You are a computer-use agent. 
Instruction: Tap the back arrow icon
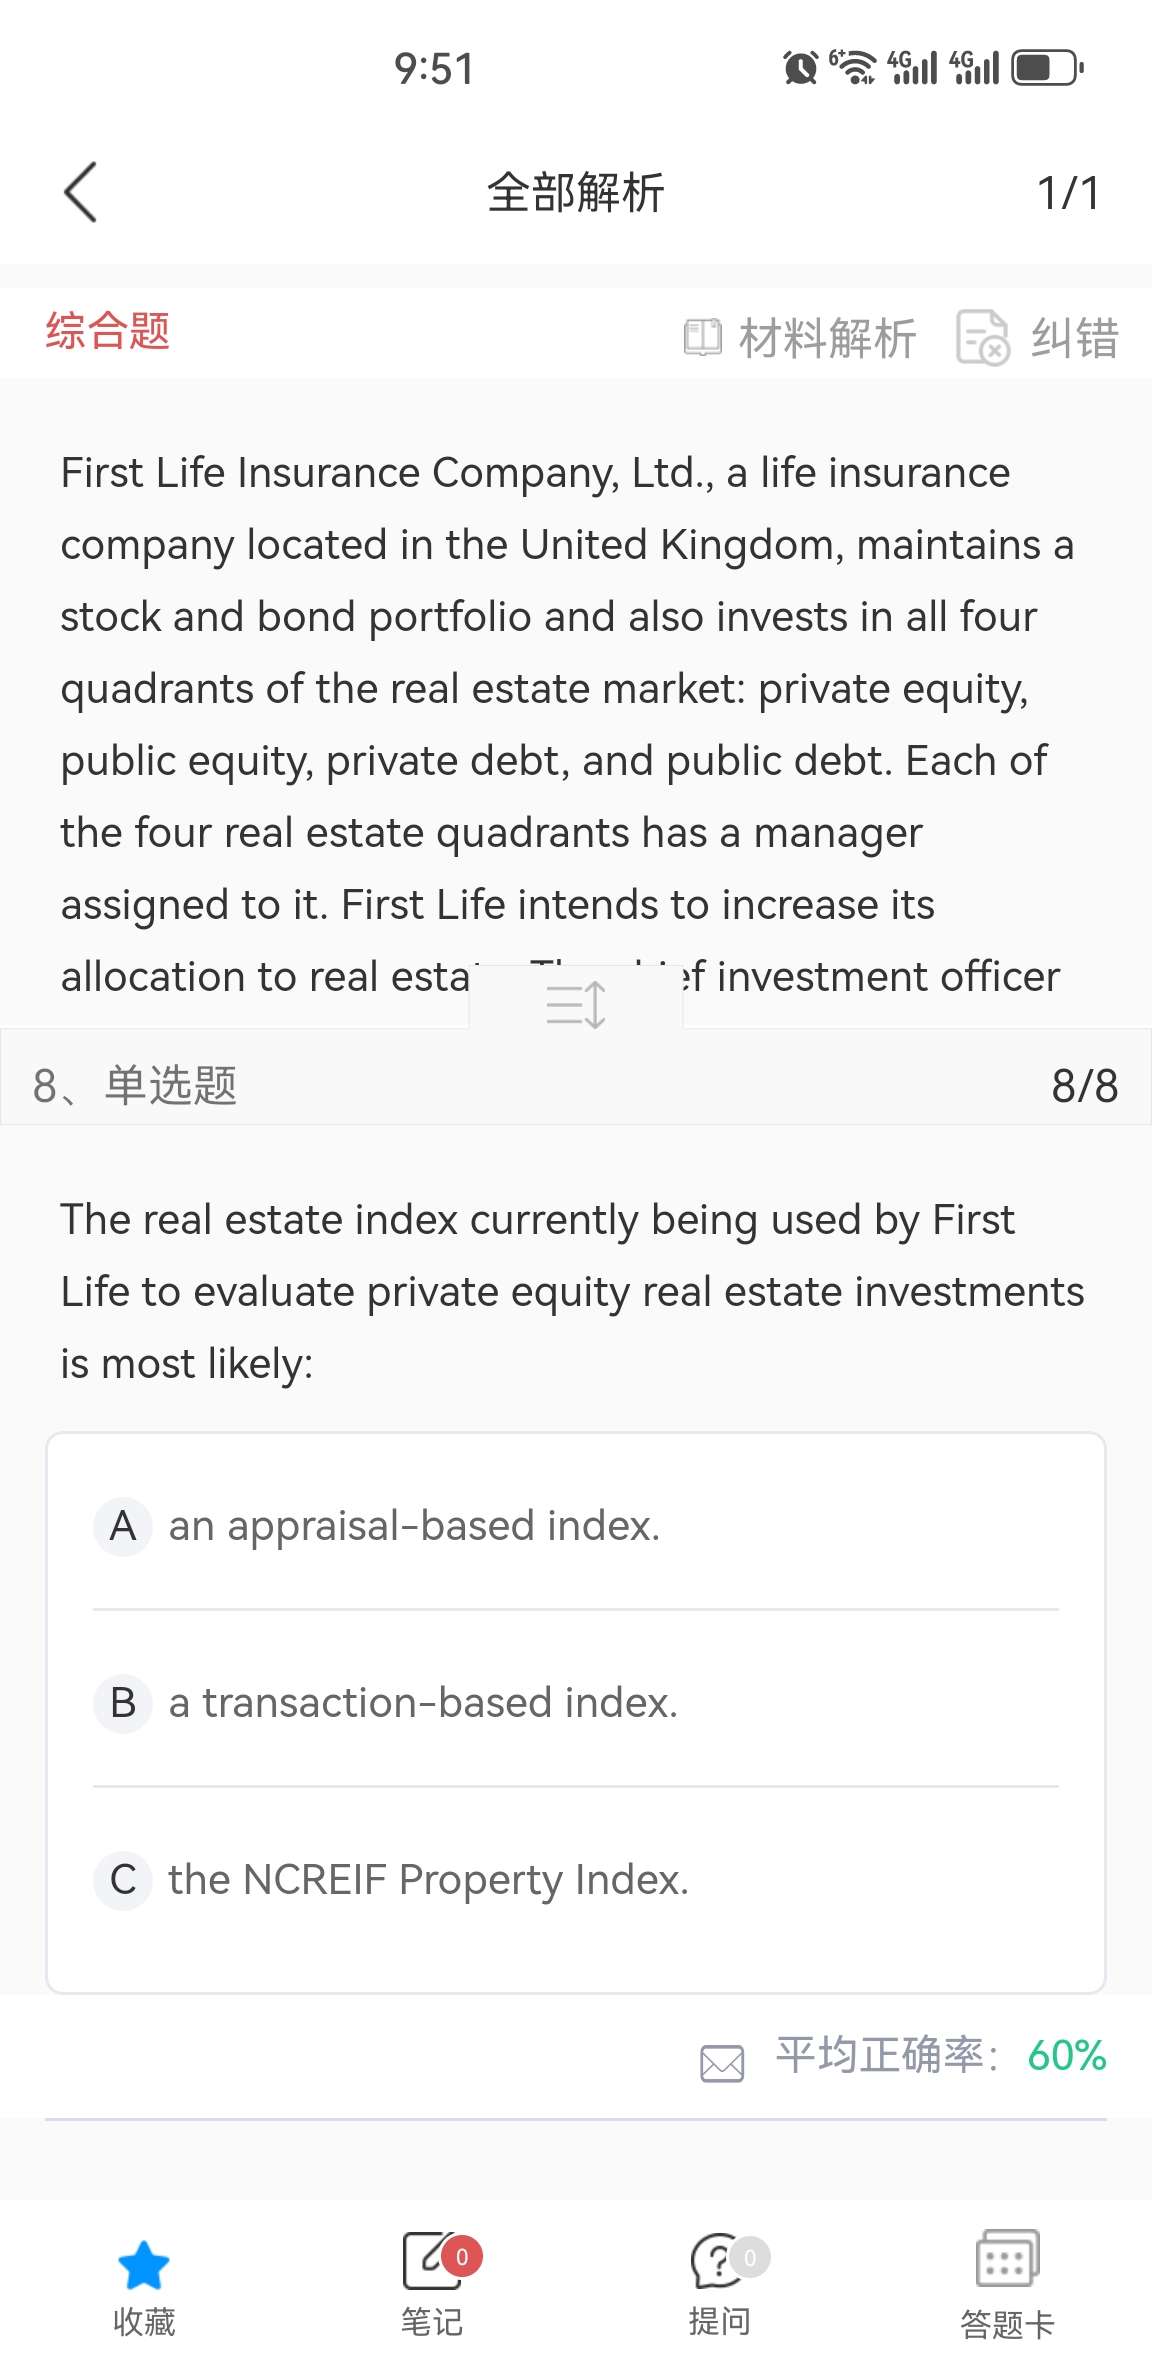point(80,192)
